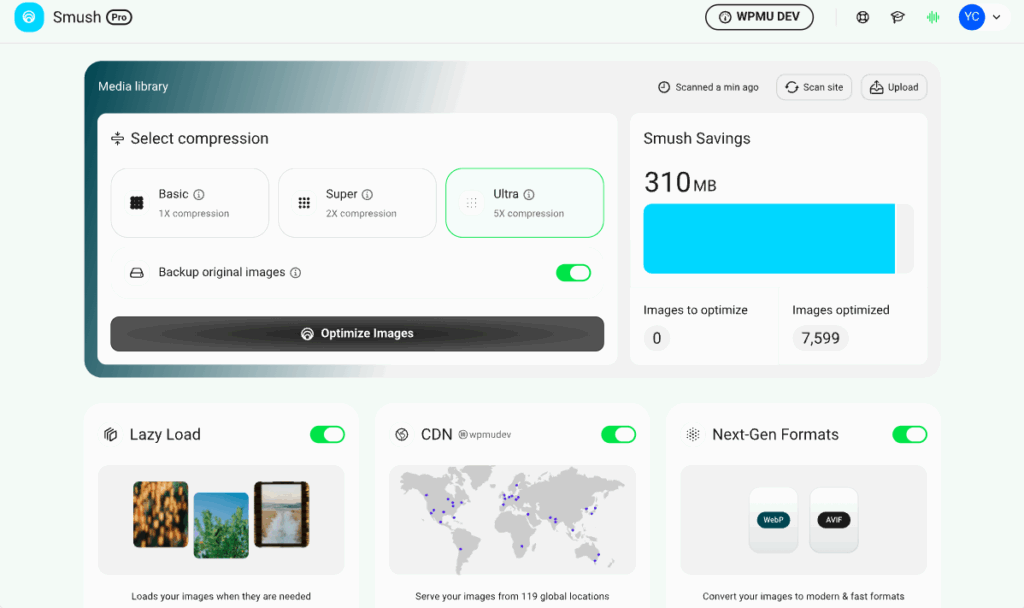This screenshot has height=608, width=1024.
Task: Click the green sound wave icon
Action: tap(933, 18)
